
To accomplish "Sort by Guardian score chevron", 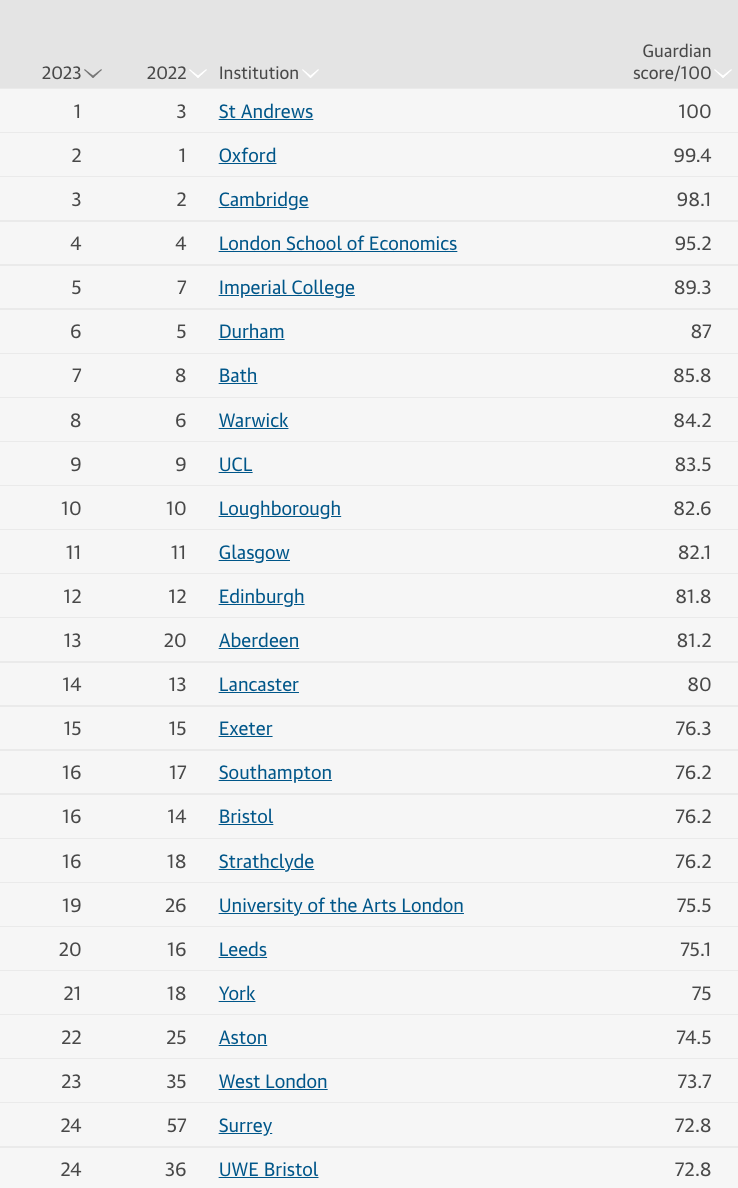I will (x=724, y=74).
